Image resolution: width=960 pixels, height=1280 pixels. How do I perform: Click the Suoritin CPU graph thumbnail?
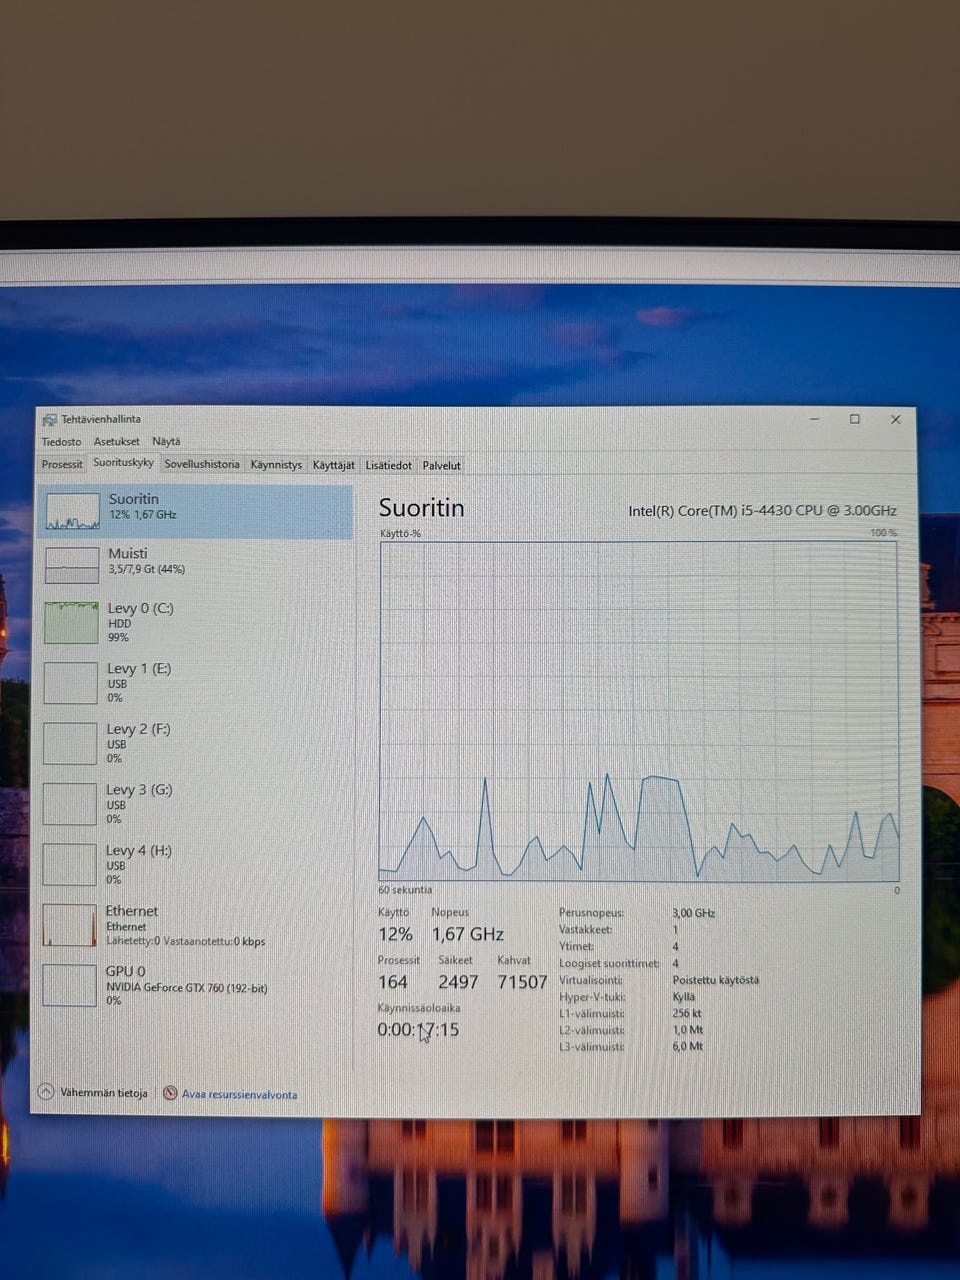click(72, 511)
